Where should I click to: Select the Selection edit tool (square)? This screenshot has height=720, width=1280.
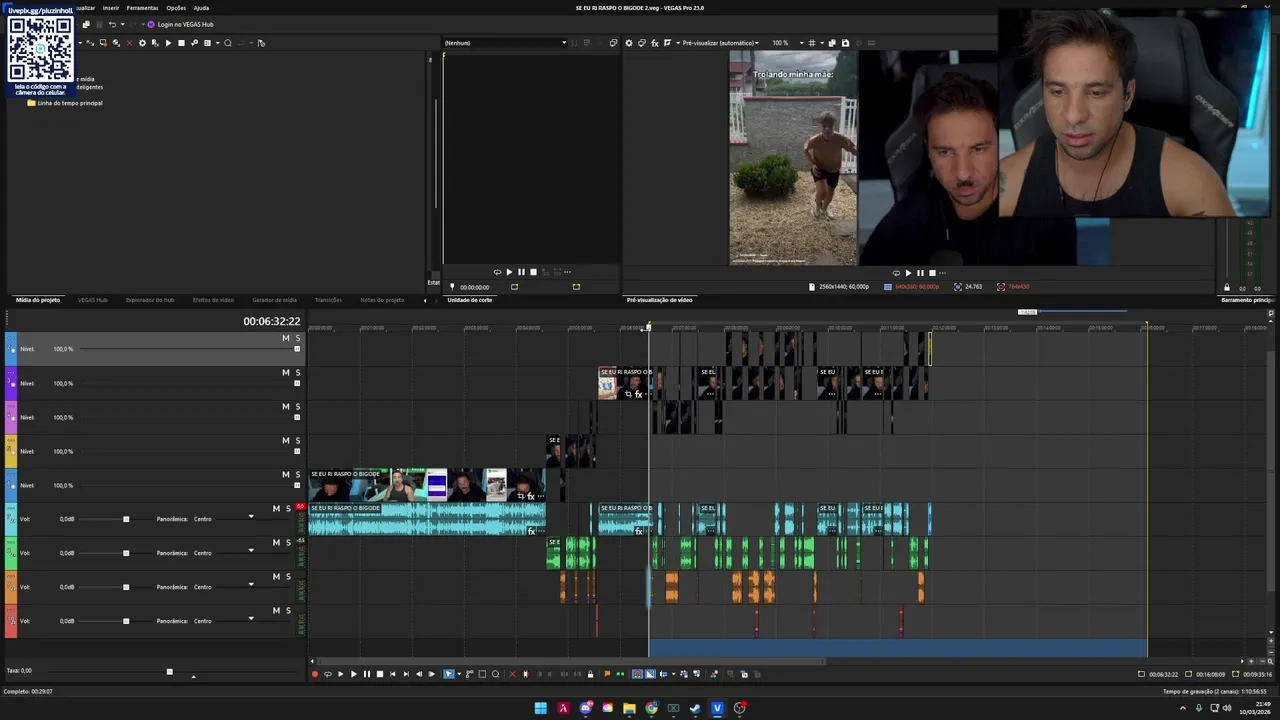(482, 674)
